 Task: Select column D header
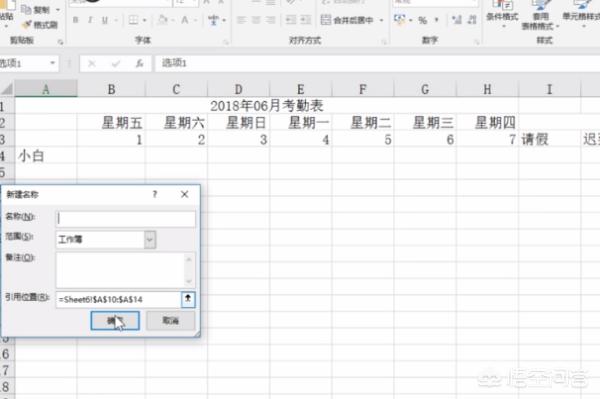coord(238,89)
